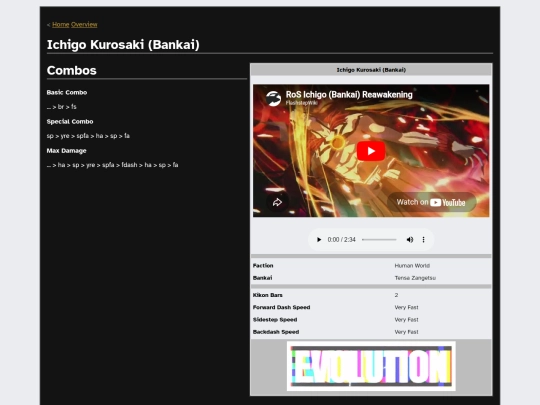The width and height of the screenshot is (540, 405).
Task: Select the Basic Combo heading
Action: tap(67, 92)
